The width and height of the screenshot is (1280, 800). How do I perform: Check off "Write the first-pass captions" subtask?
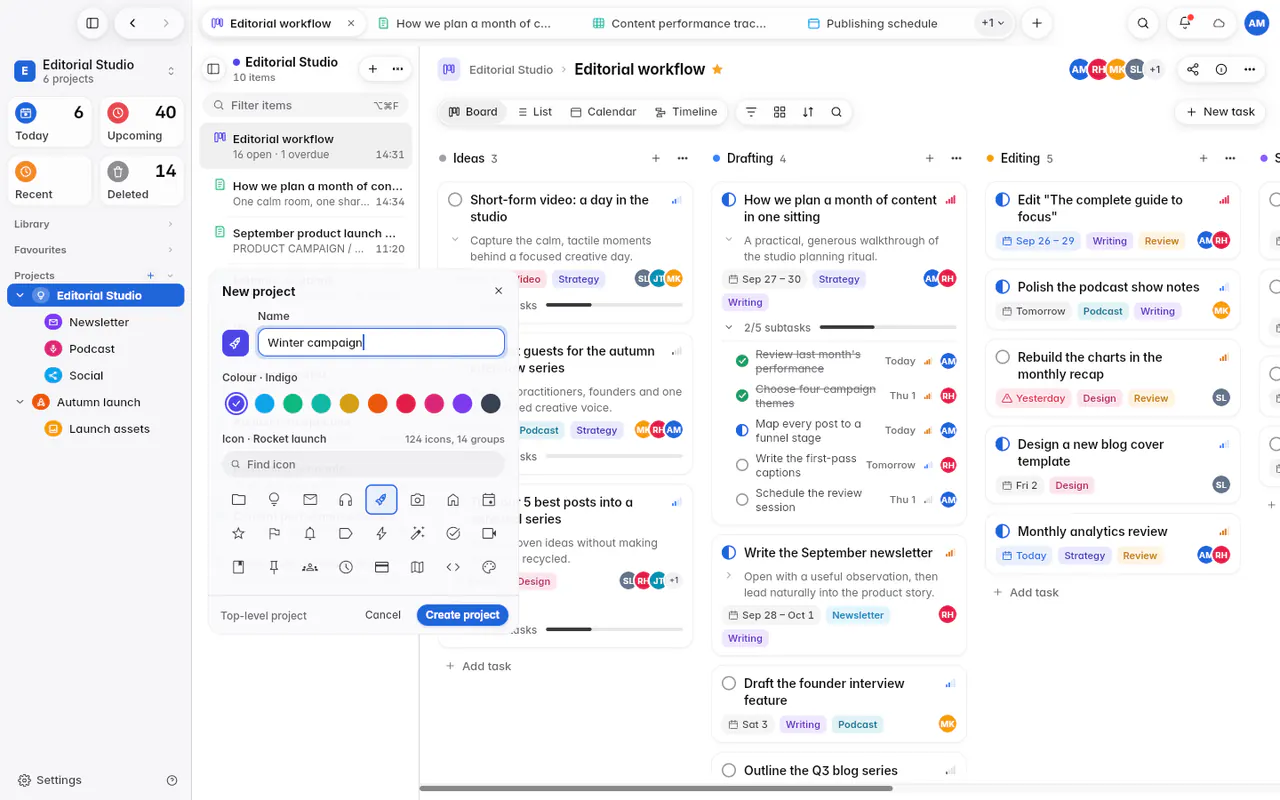pyautogui.click(x=742, y=465)
